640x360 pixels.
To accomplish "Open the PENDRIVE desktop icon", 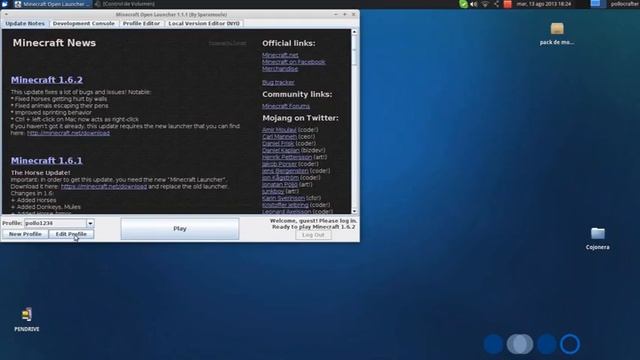I will click(27, 319).
